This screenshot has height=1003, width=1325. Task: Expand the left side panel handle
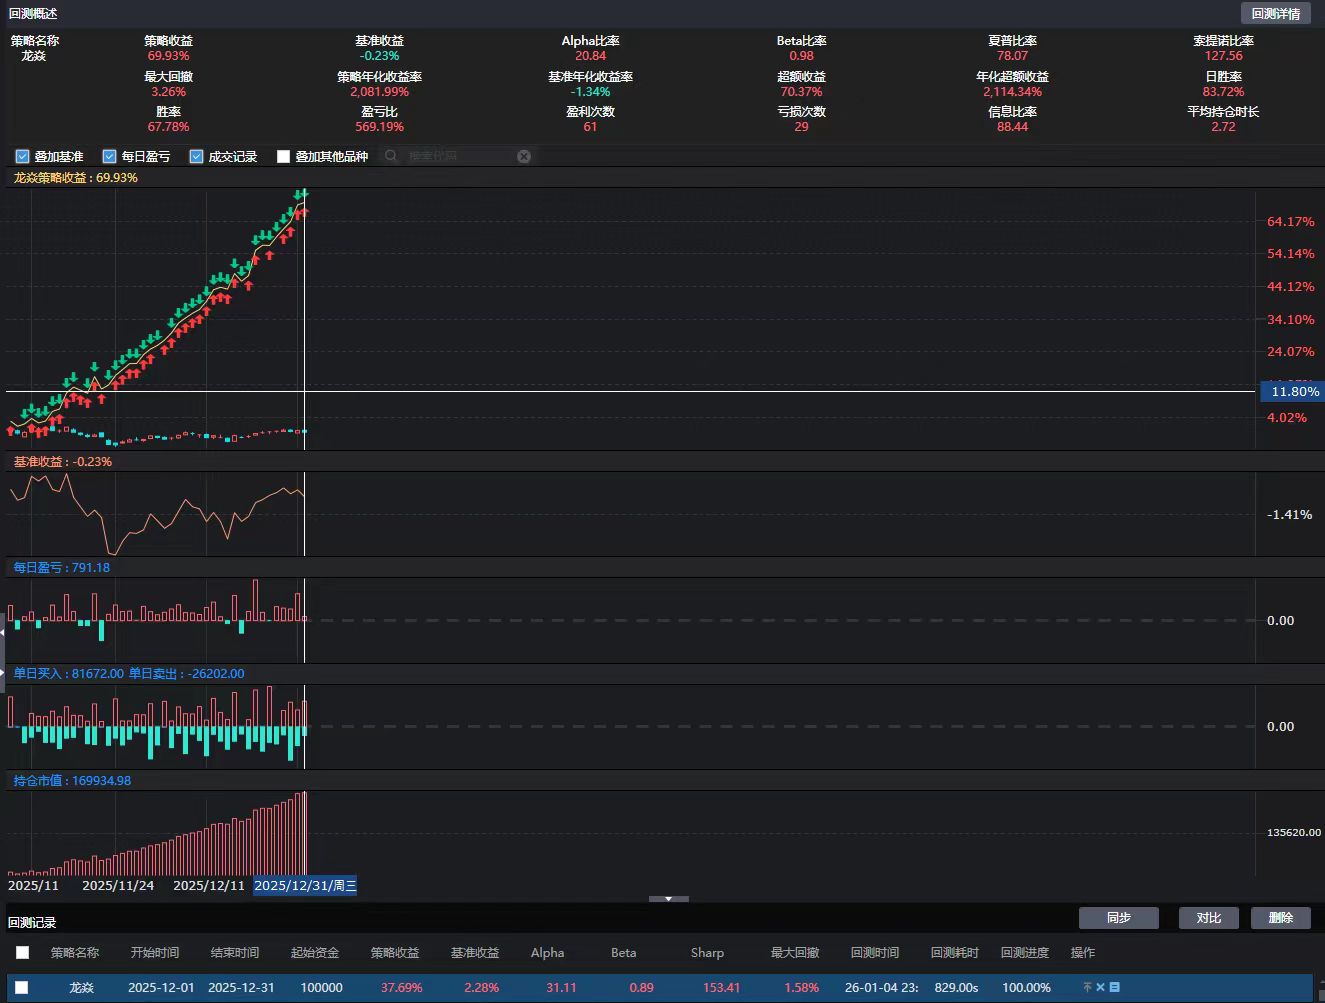point(3,651)
